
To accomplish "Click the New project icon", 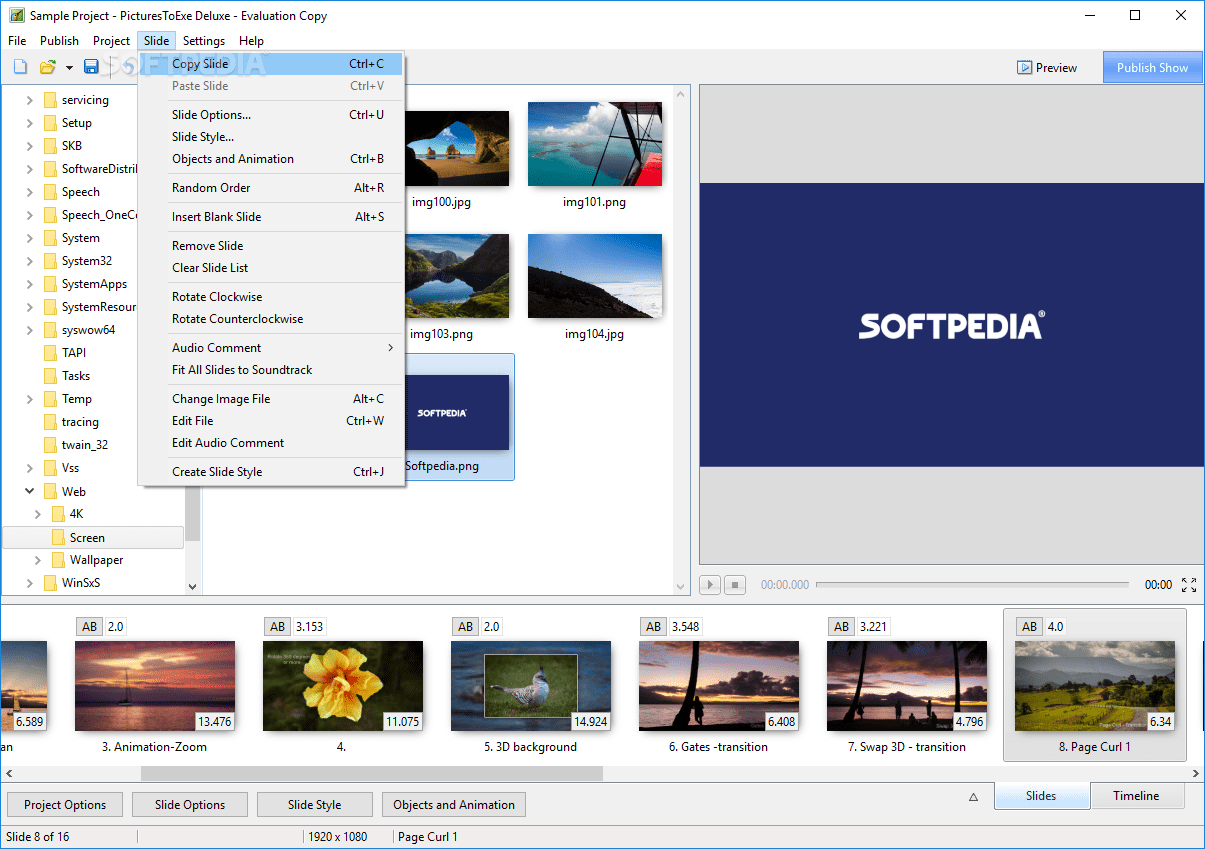I will [20, 67].
